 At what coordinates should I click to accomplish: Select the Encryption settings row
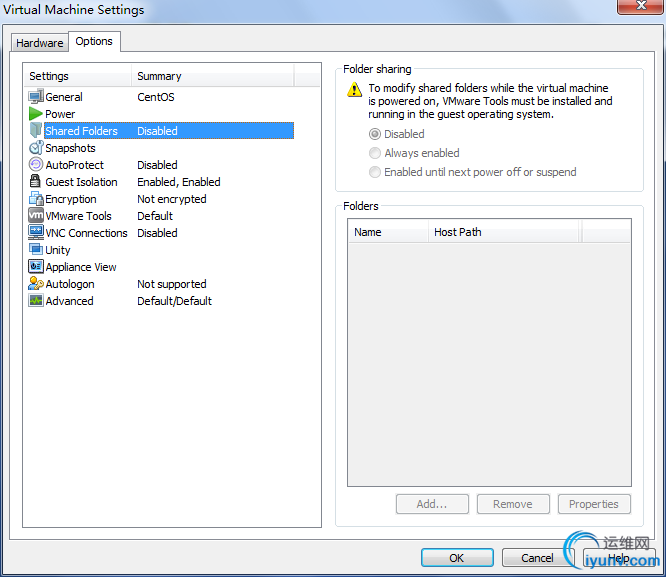coord(161,199)
